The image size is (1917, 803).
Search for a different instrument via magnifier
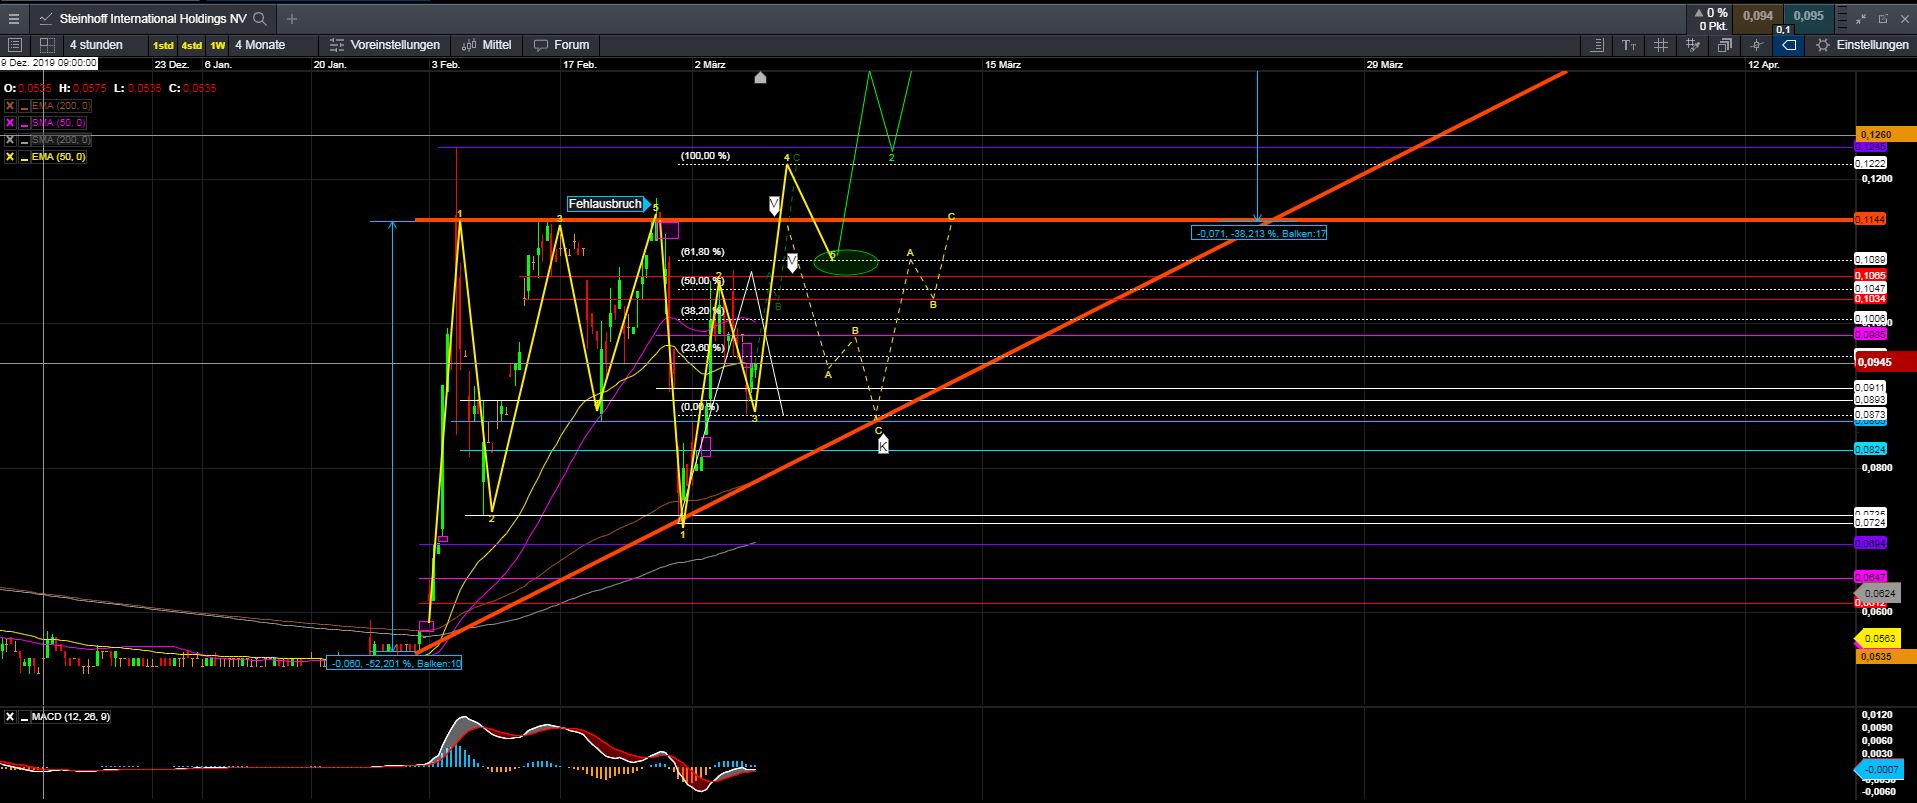(260, 18)
